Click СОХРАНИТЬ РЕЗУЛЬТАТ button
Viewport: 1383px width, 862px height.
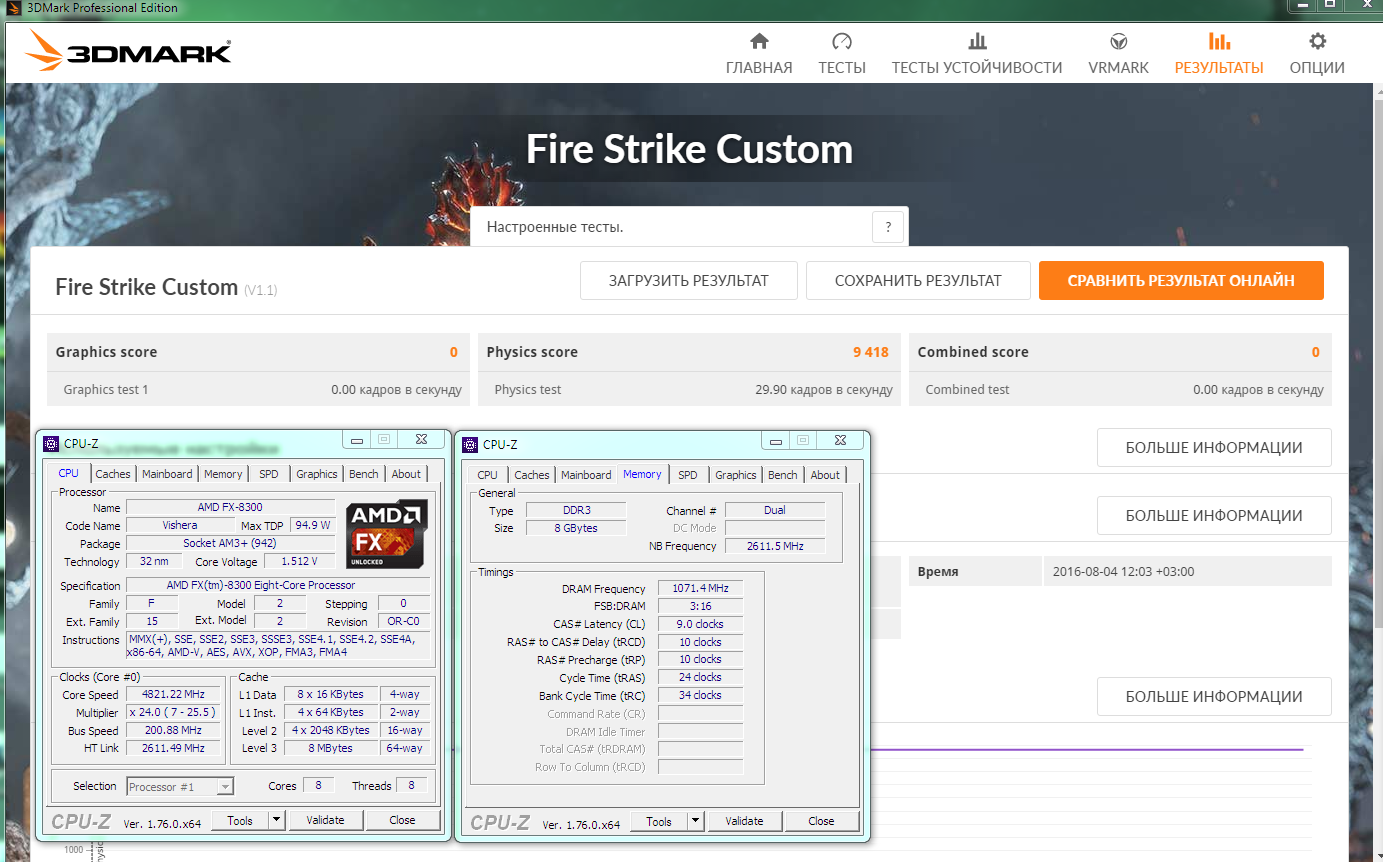point(918,281)
